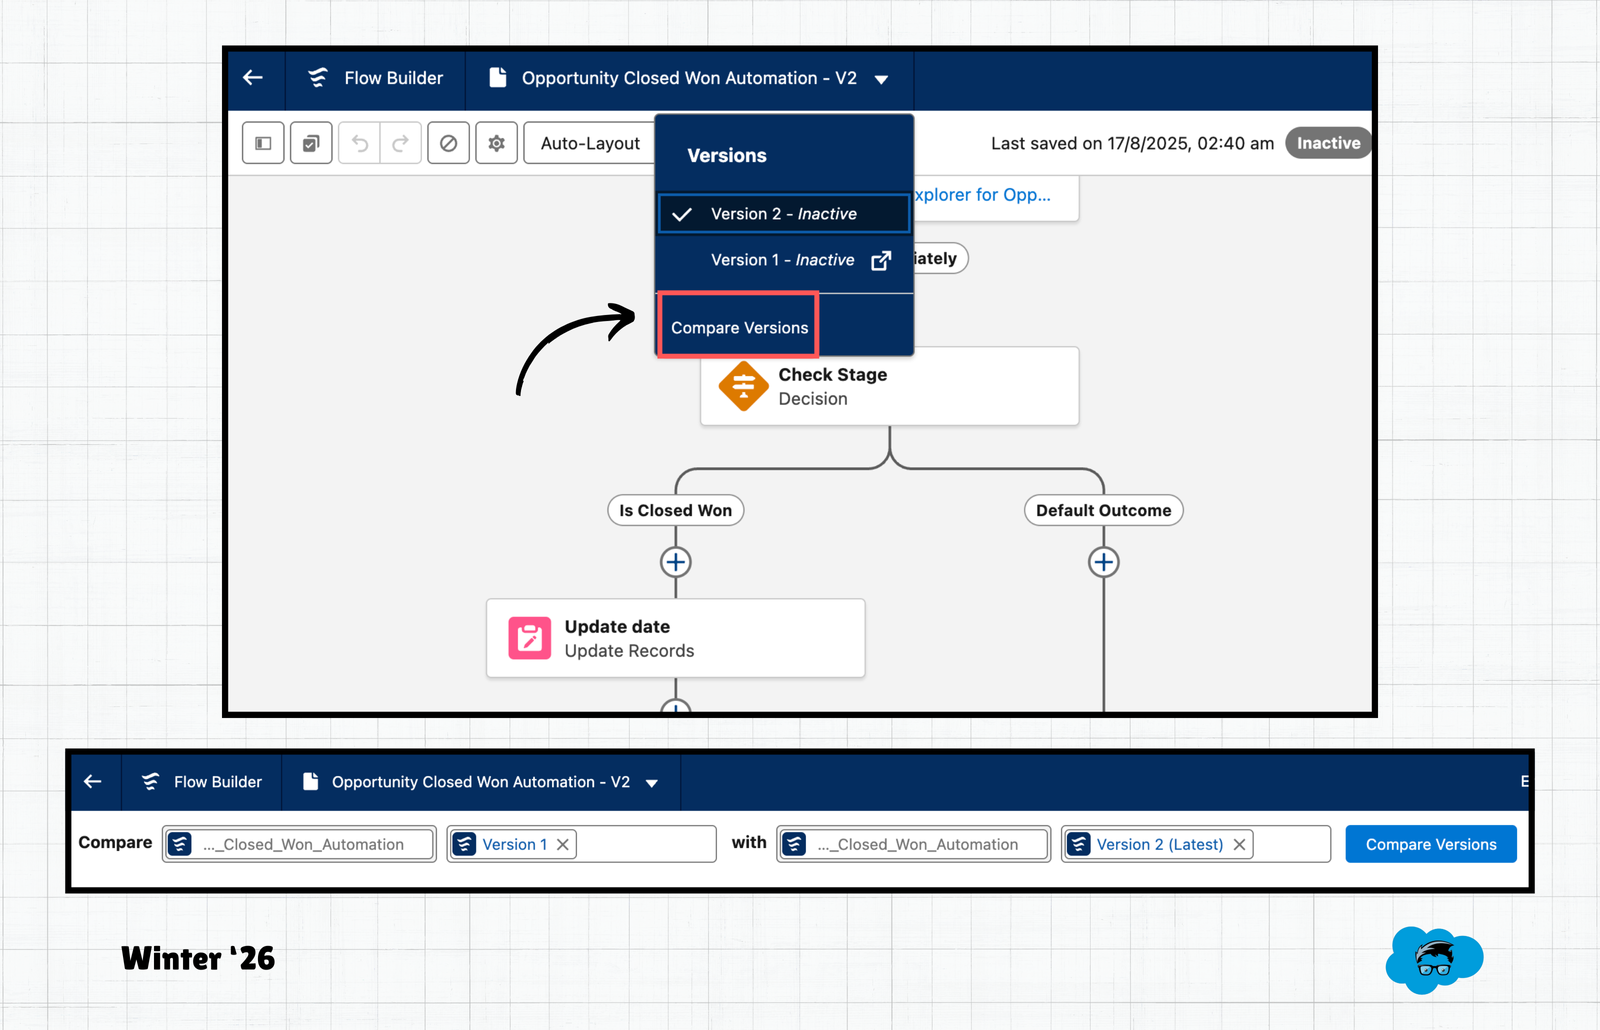
Task: Click the back arrow in the lower Compare header
Action: tap(93, 781)
